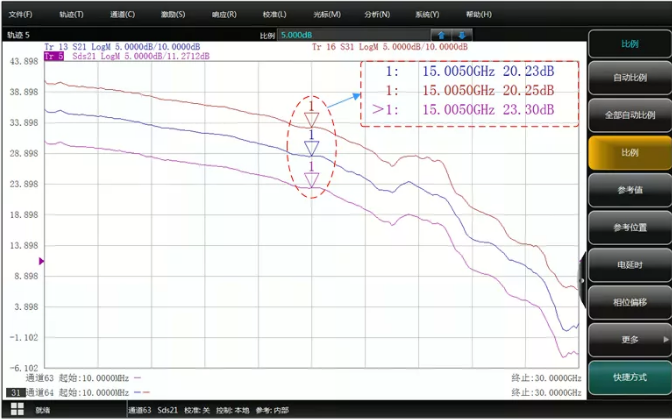
Task: Click the 参考值 softkey
Action: tap(630, 190)
